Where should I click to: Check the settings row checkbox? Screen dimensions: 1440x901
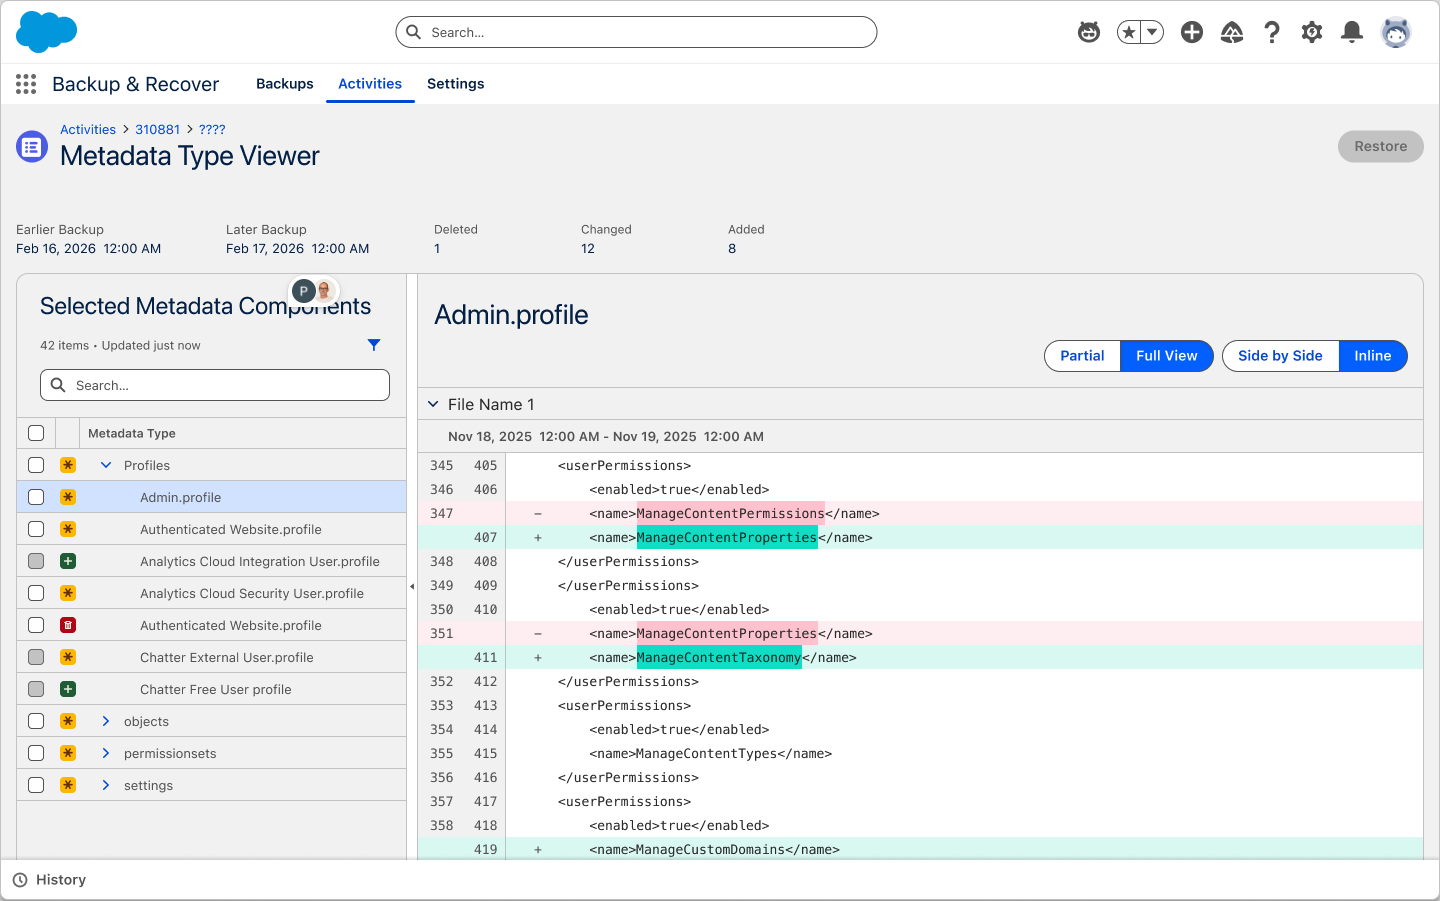pos(36,785)
